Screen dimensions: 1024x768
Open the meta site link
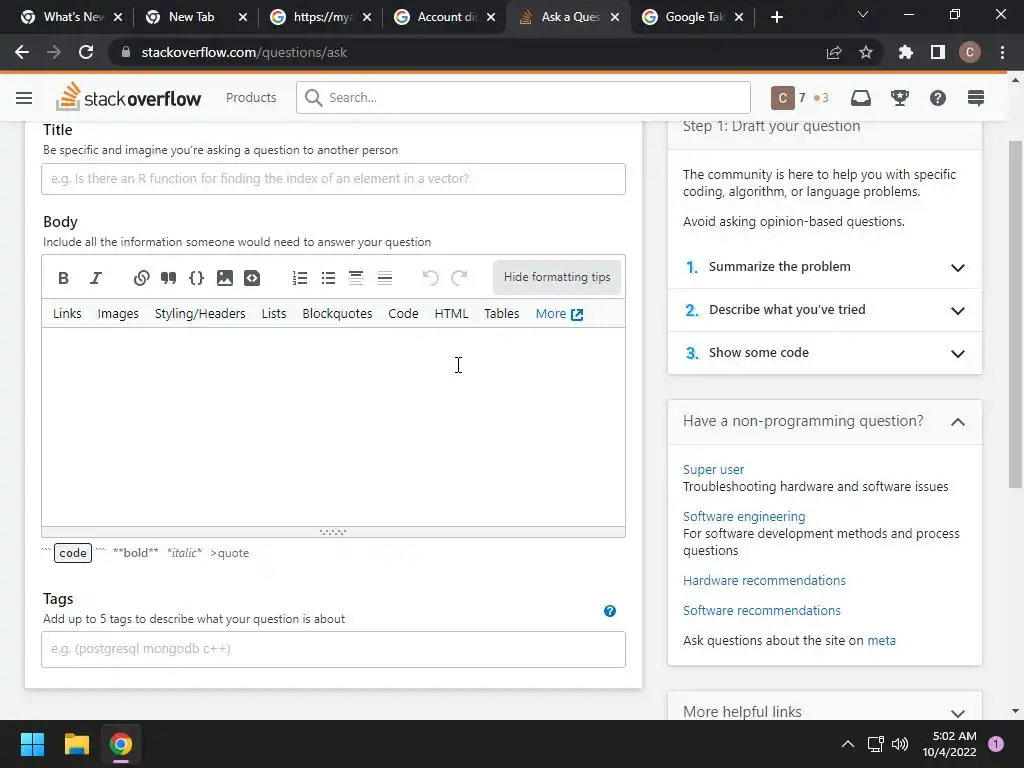pyautogui.click(x=881, y=641)
